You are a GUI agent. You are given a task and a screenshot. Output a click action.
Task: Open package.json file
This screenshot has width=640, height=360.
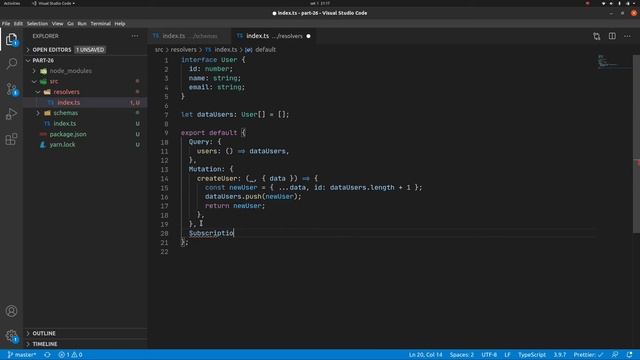86,134
